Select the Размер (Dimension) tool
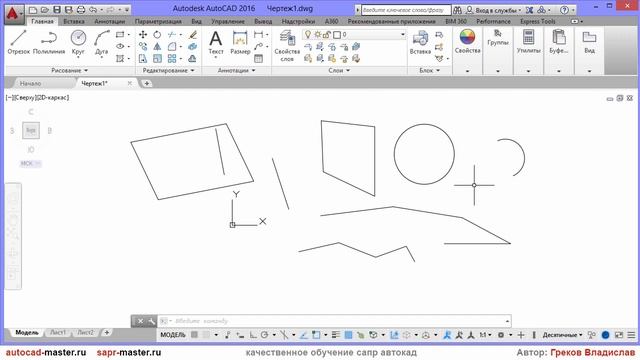The height and width of the screenshot is (360, 640). coord(240,42)
